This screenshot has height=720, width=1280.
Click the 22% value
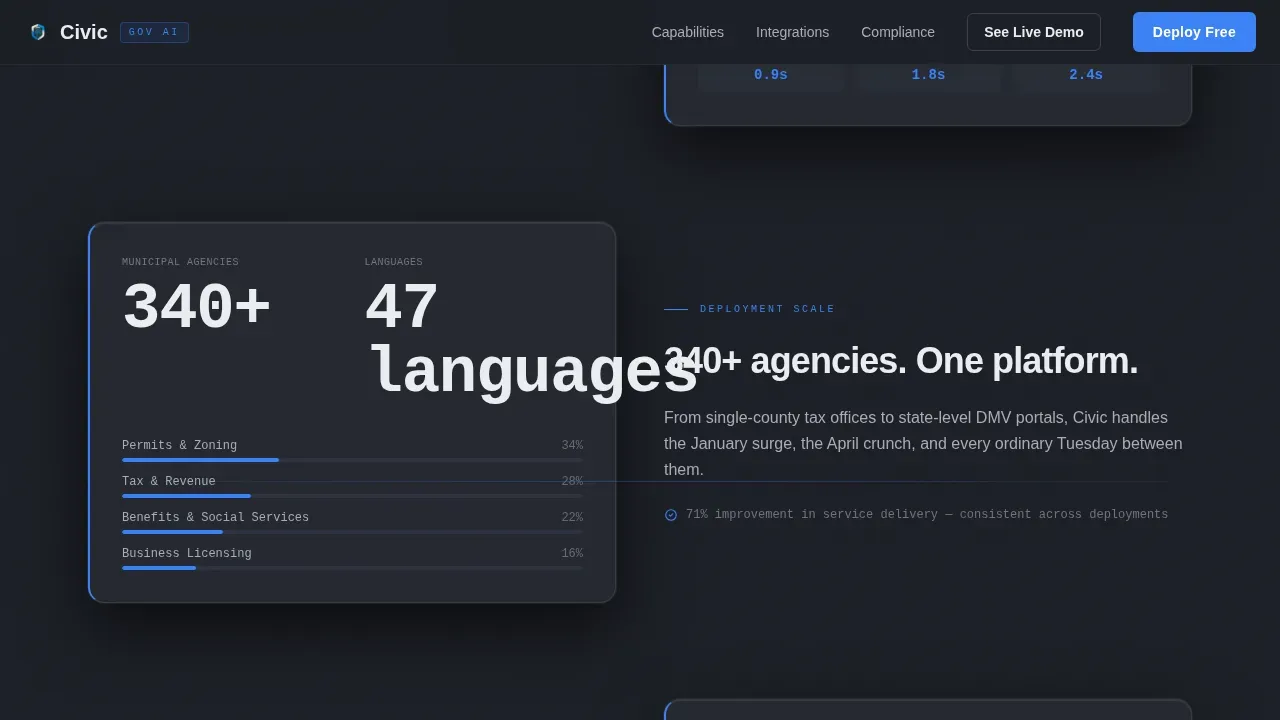[x=572, y=518]
